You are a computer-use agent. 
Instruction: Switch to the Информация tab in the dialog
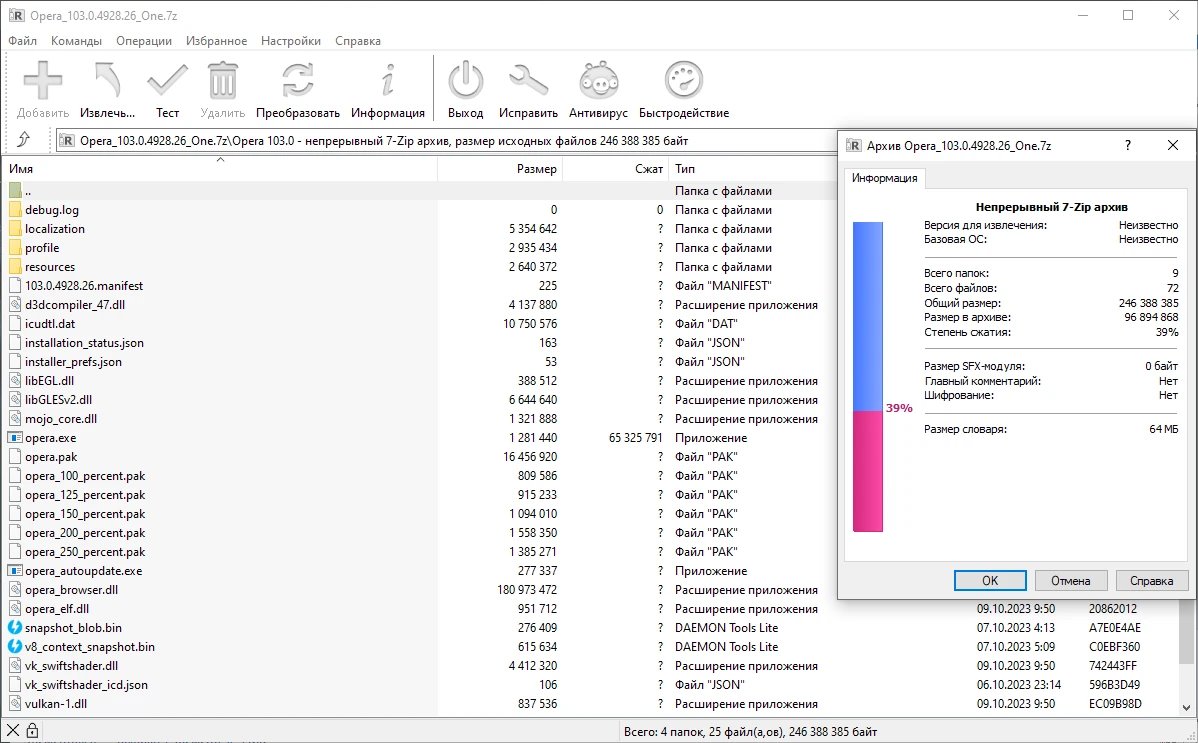pyautogui.click(x=886, y=177)
